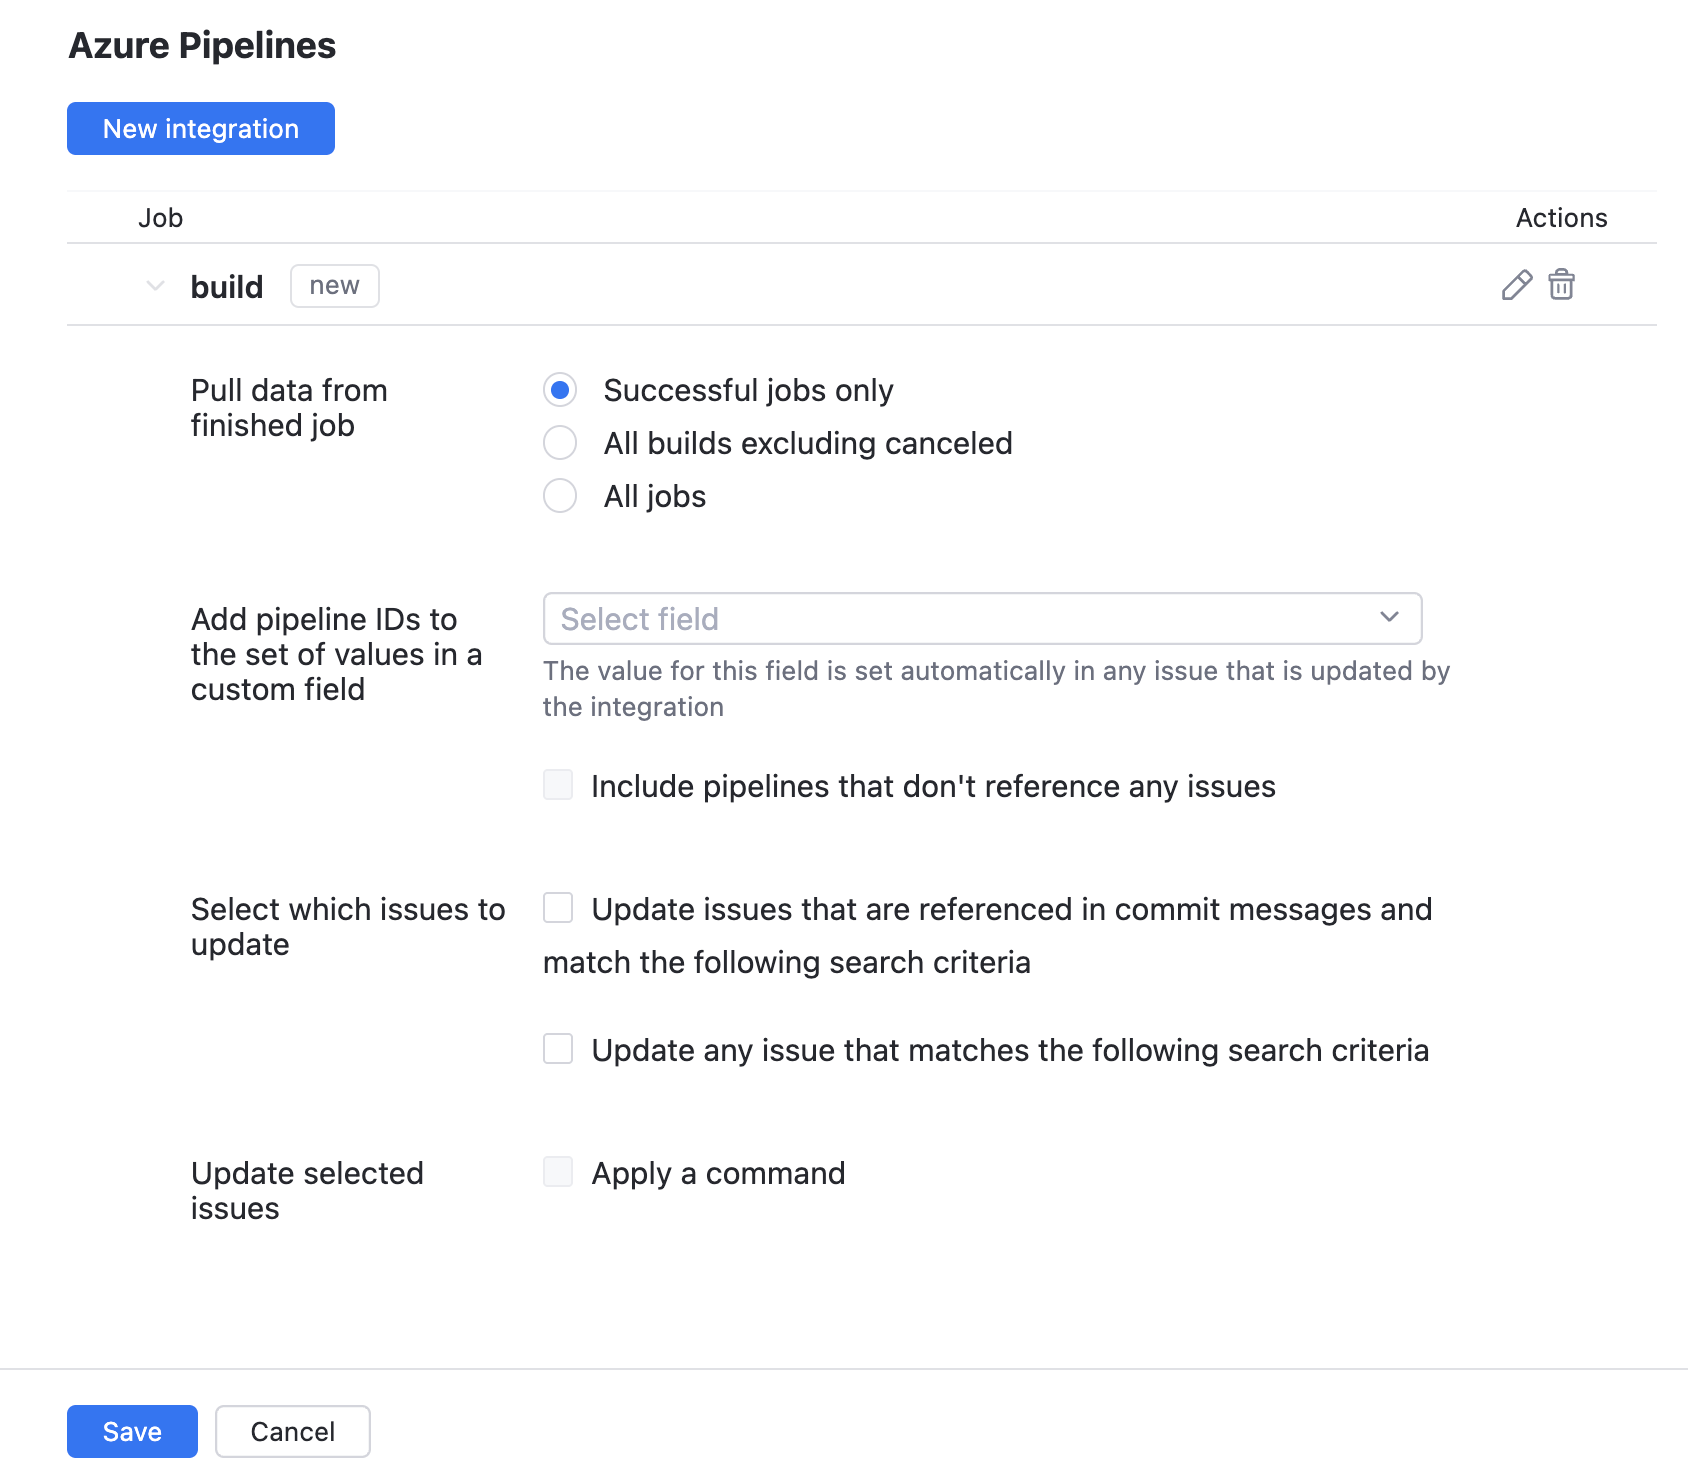Check "Update issues that are referenced in commit messages"
This screenshot has width=1688, height=1480.
(557, 908)
